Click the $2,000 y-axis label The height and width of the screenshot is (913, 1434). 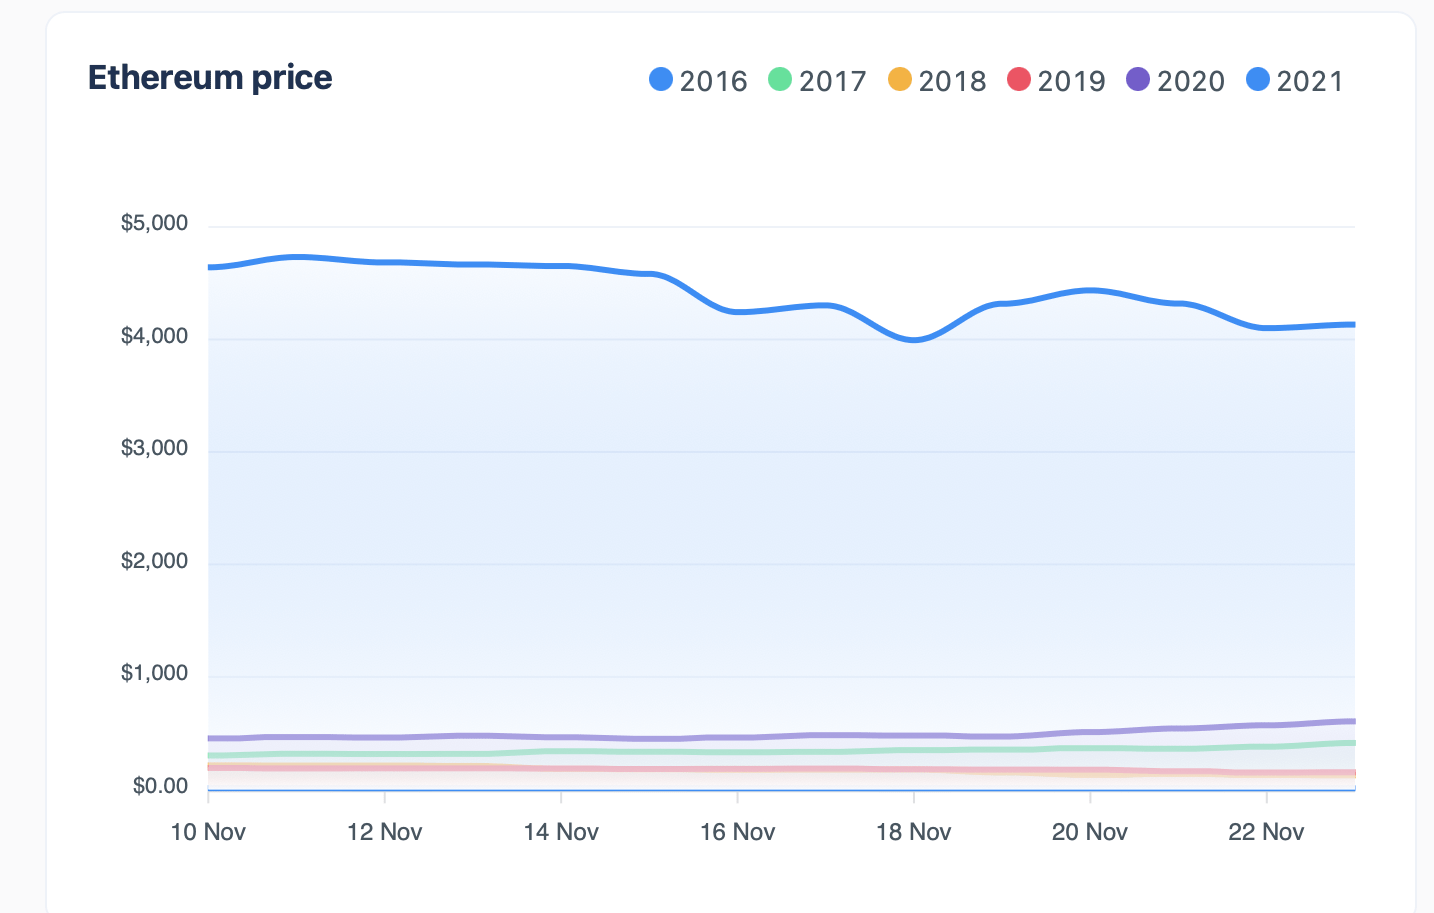click(154, 561)
